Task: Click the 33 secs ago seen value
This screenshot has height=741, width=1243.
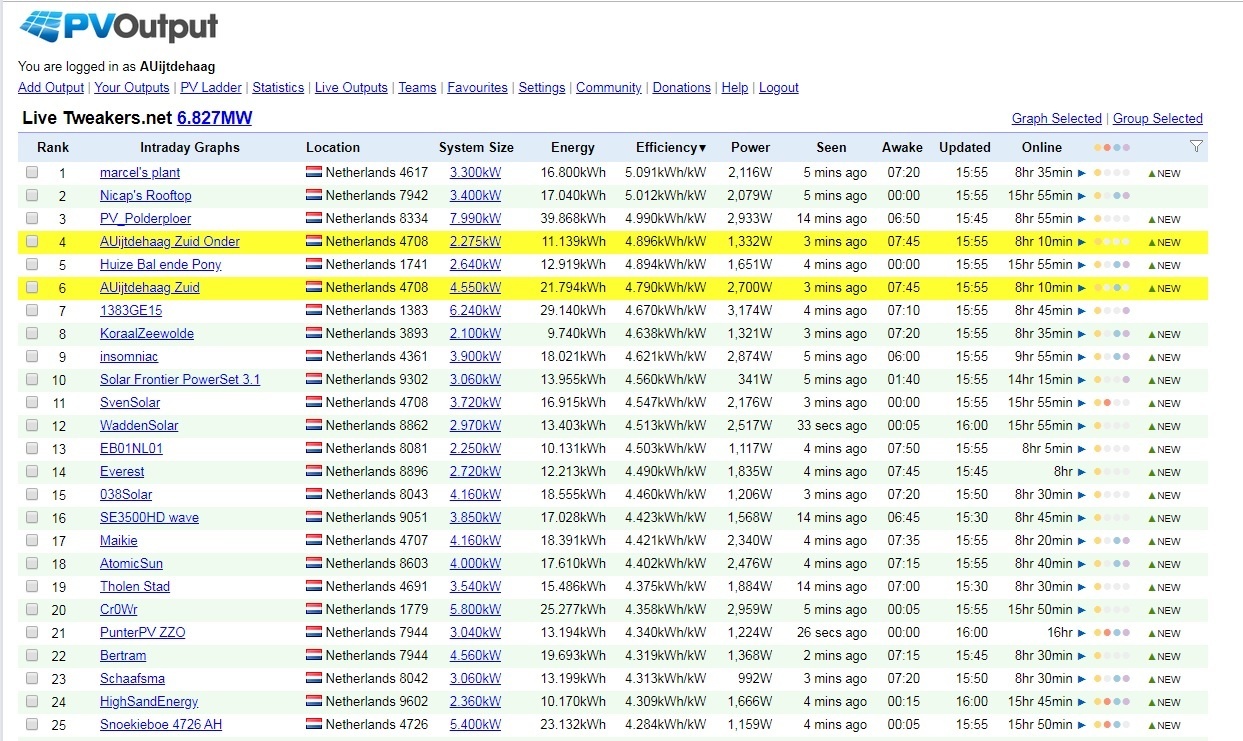Action: [832, 426]
